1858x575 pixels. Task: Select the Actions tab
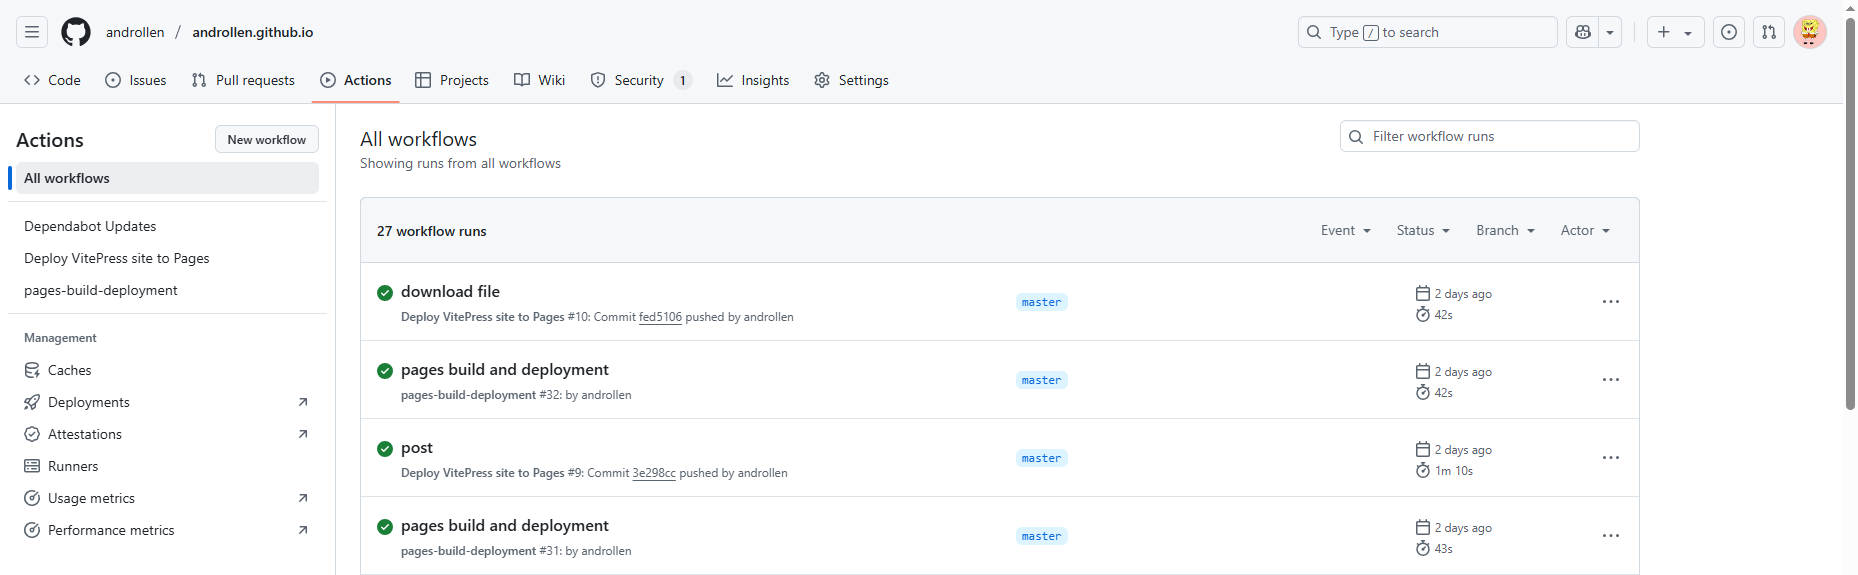[x=356, y=80]
